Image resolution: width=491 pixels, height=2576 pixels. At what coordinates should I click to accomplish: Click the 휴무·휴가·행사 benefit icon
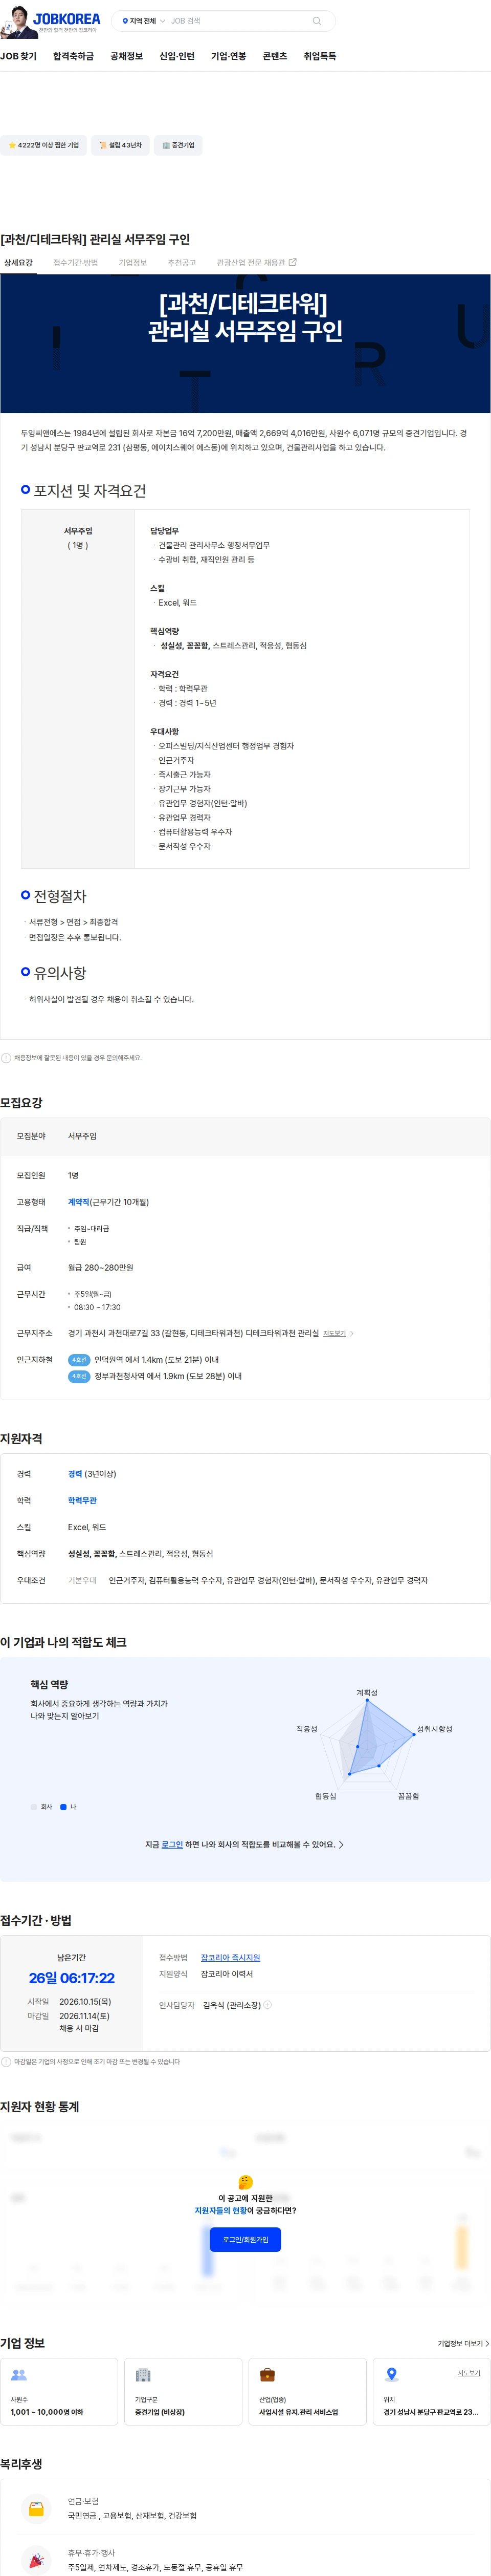[36, 2559]
